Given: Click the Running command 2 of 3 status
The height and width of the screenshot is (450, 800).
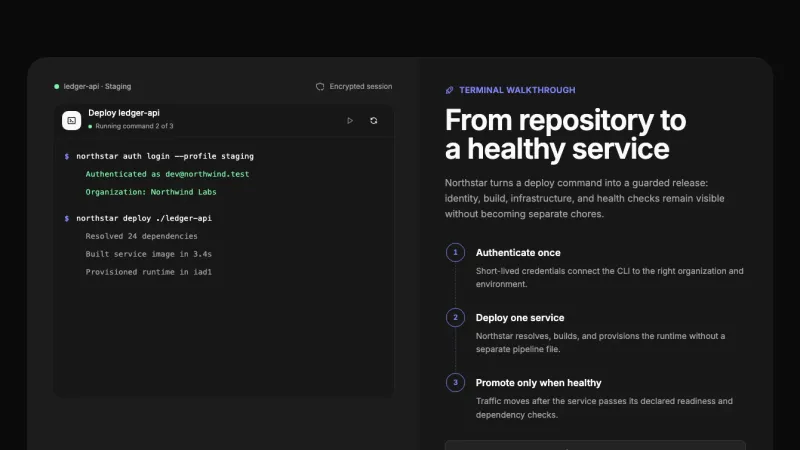Looking at the screenshot, I should click(x=134, y=126).
